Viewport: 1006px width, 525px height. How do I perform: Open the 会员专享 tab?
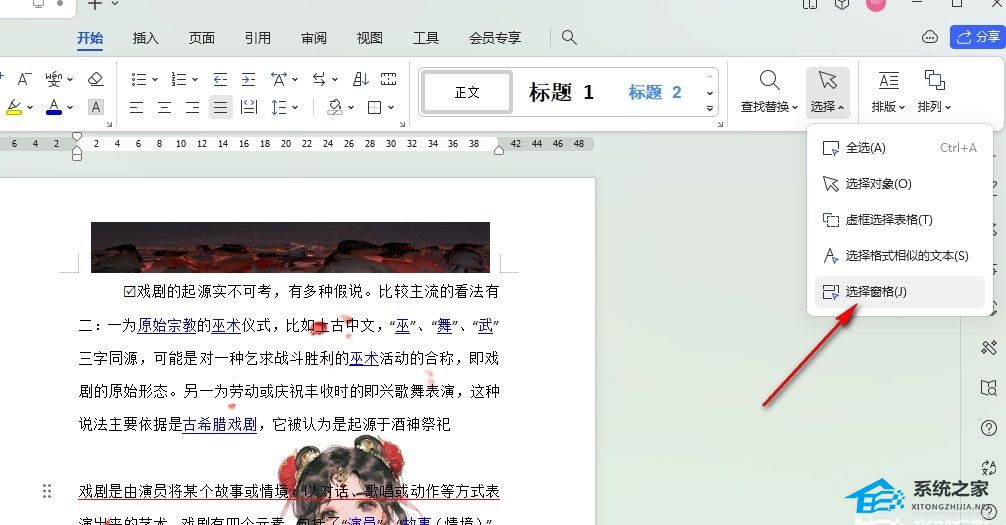pos(495,38)
